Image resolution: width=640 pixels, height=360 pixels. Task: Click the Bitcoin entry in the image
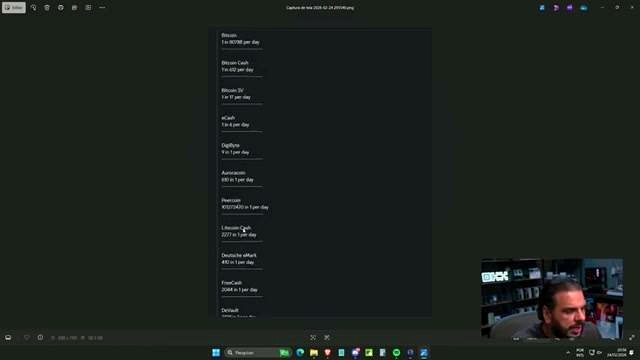point(240,39)
